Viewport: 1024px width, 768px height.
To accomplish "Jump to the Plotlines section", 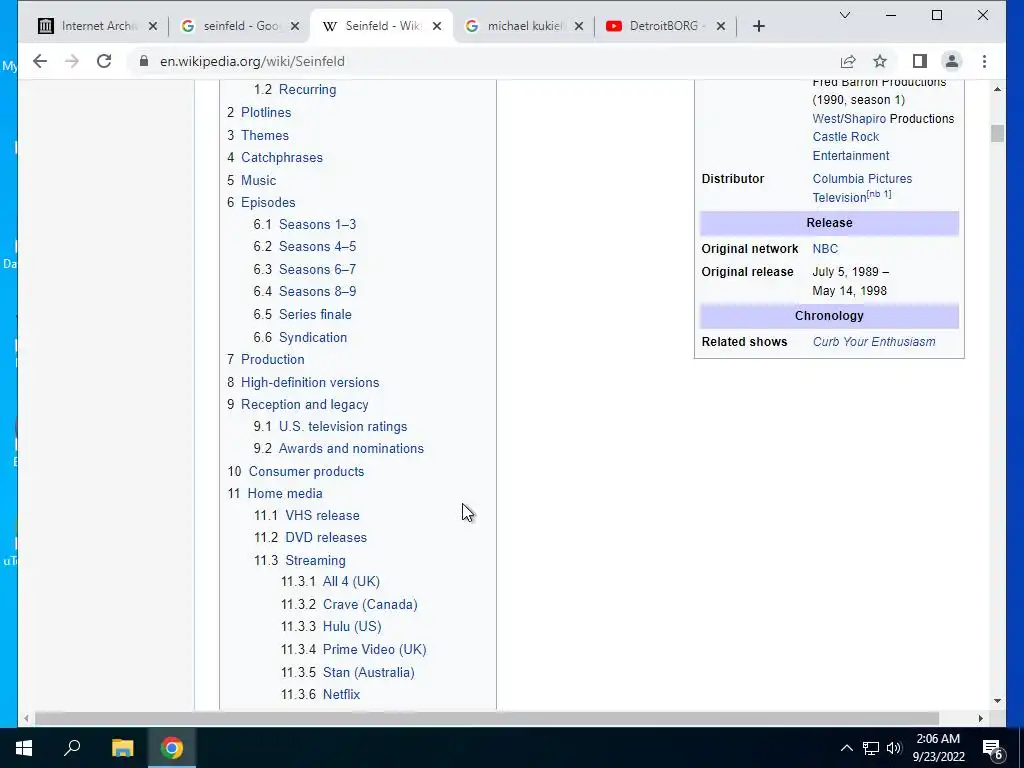I will 266,112.
